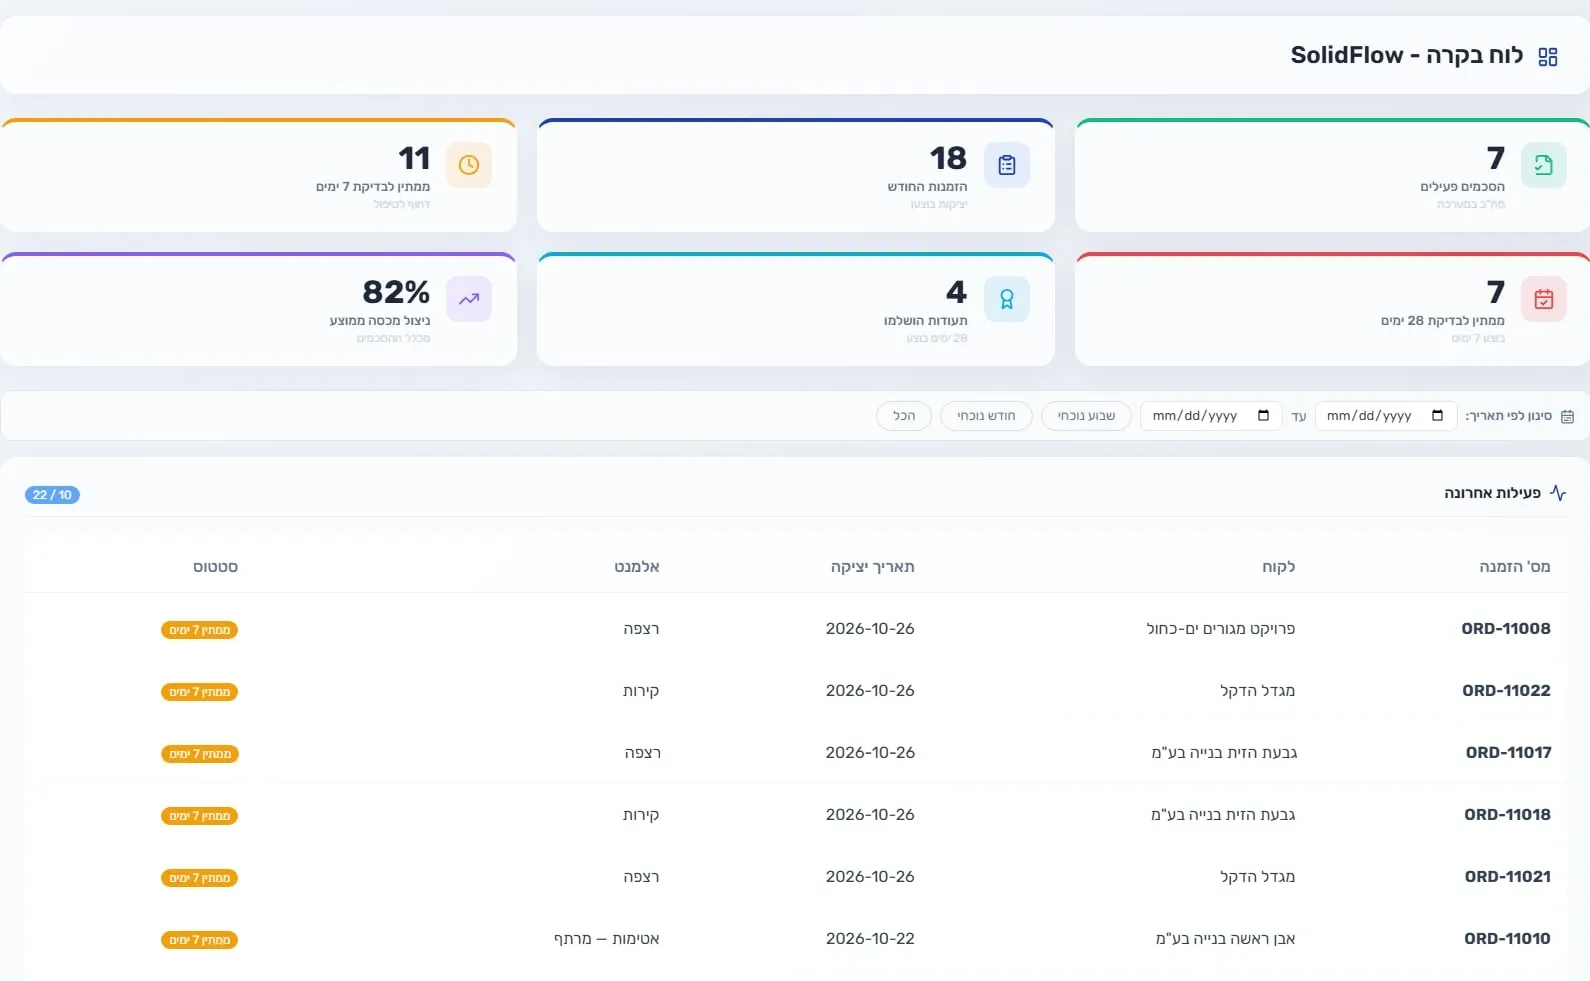This screenshot has width=1590, height=981.
Task: Click the pulse icon beside פעילות אחרונה
Action: point(1558,493)
